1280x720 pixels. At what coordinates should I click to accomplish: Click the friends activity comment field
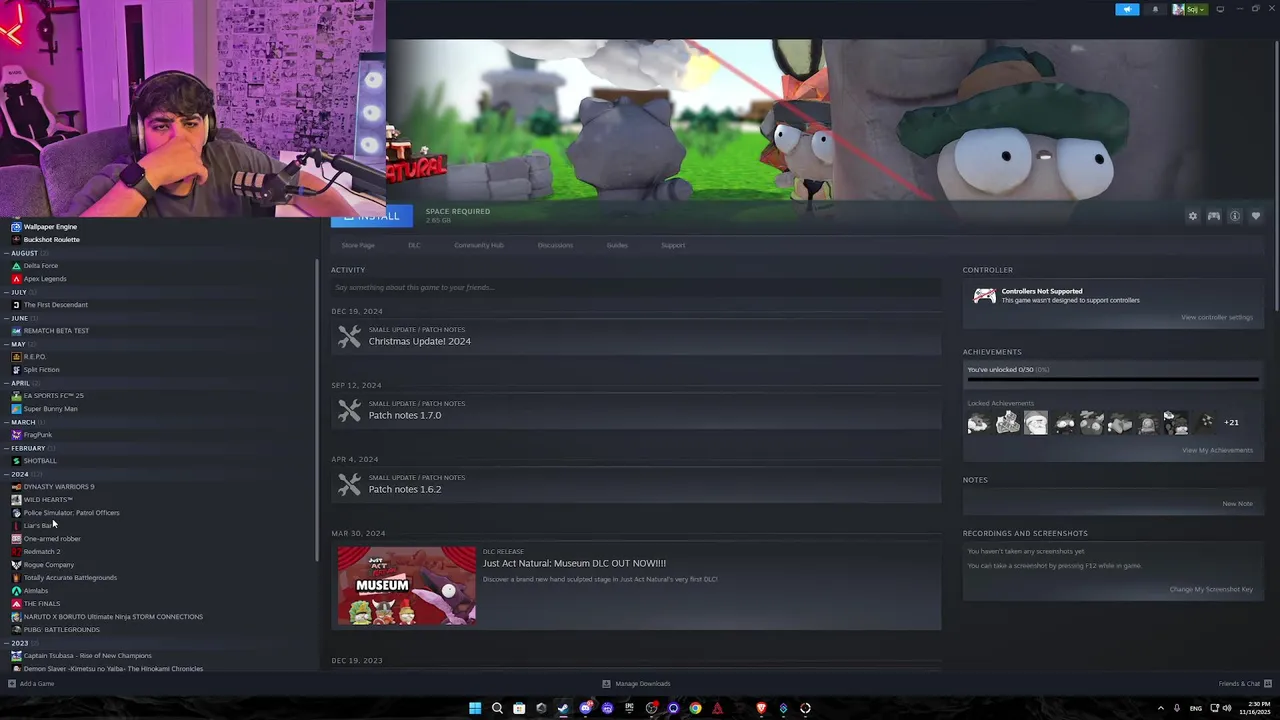pos(636,288)
